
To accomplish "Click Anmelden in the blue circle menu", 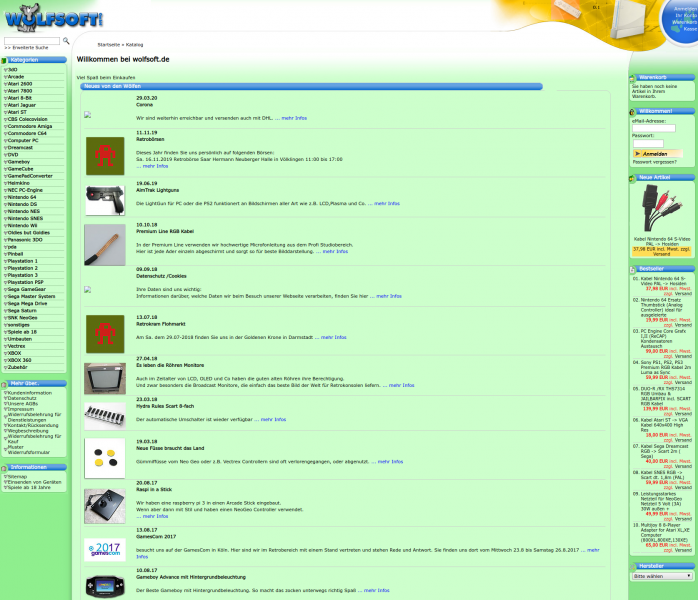I will coord(685,9).
